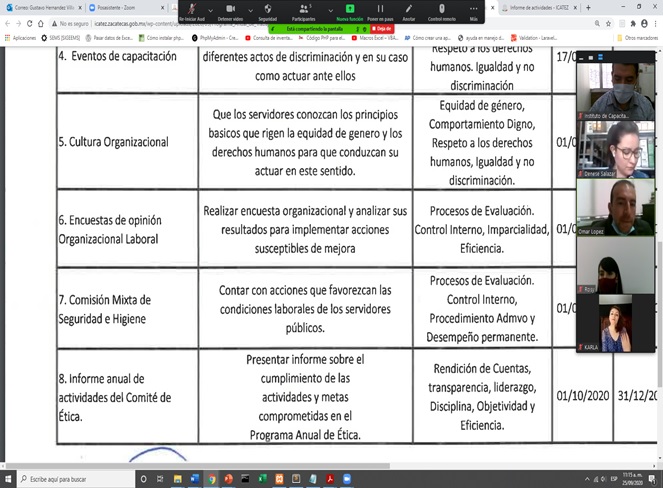Screen dimensions: 663x488
Task: Select KARLA video thumbnail
Action: point(616,323)
